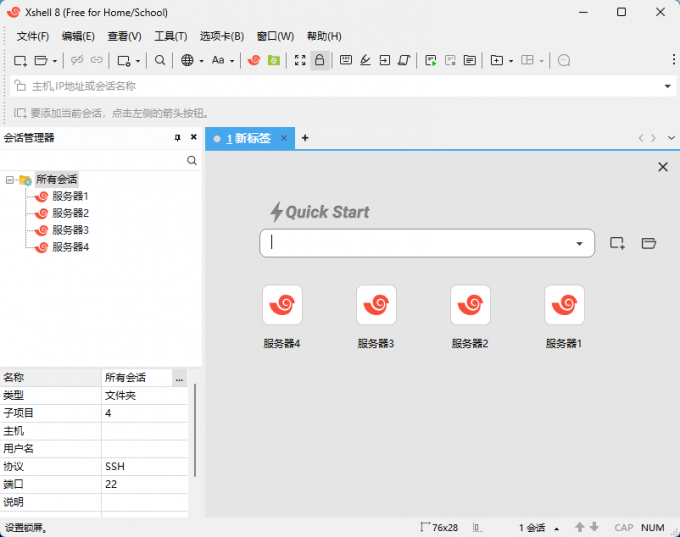The width and height of the screenshot is (680, 537).
Task: Select 服务器3 in session tree
Action: (70, 230)
